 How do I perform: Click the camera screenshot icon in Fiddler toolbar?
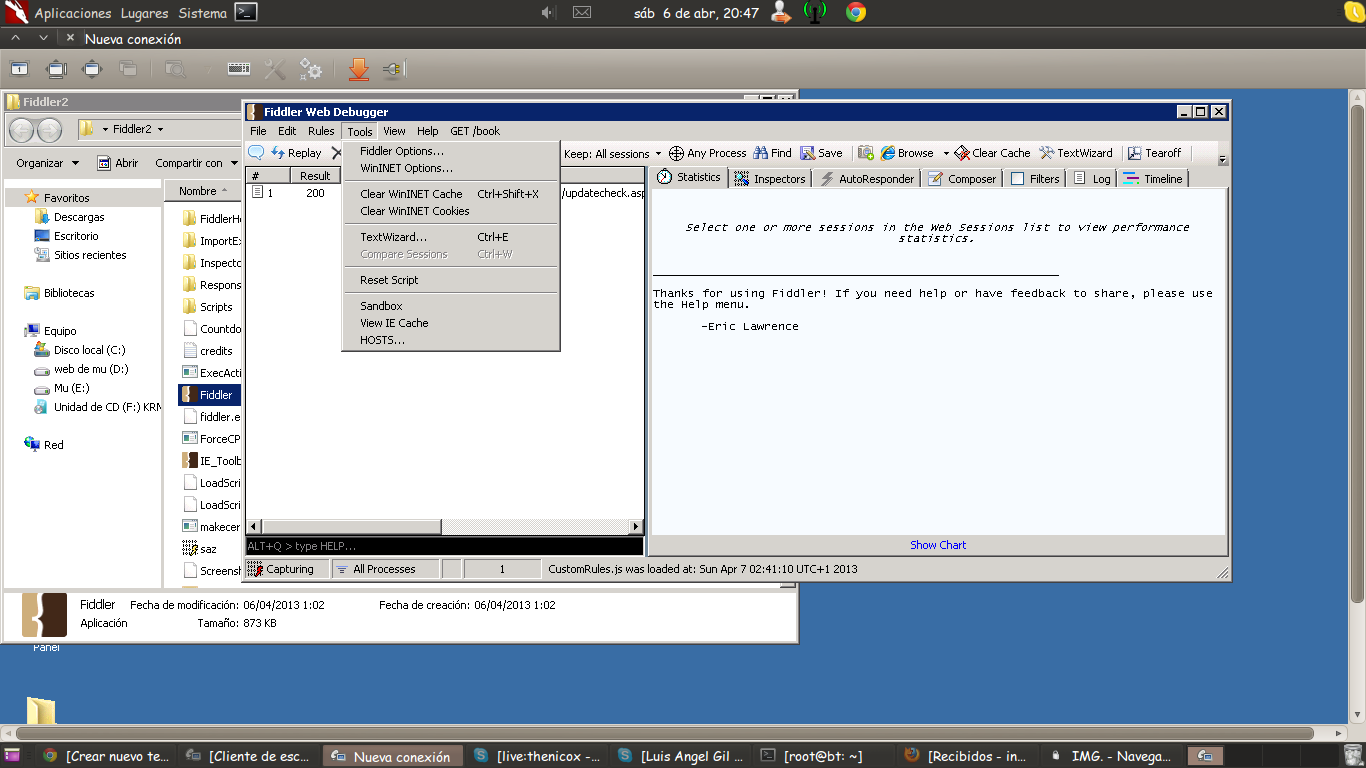866,153
